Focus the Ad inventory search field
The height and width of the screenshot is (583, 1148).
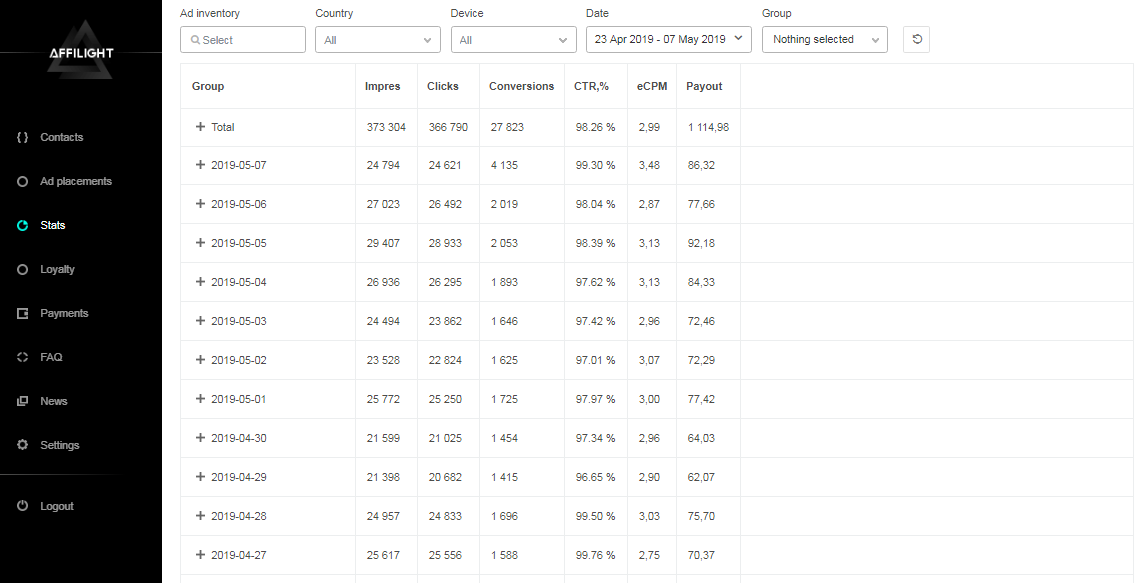(x=243, y=40)
